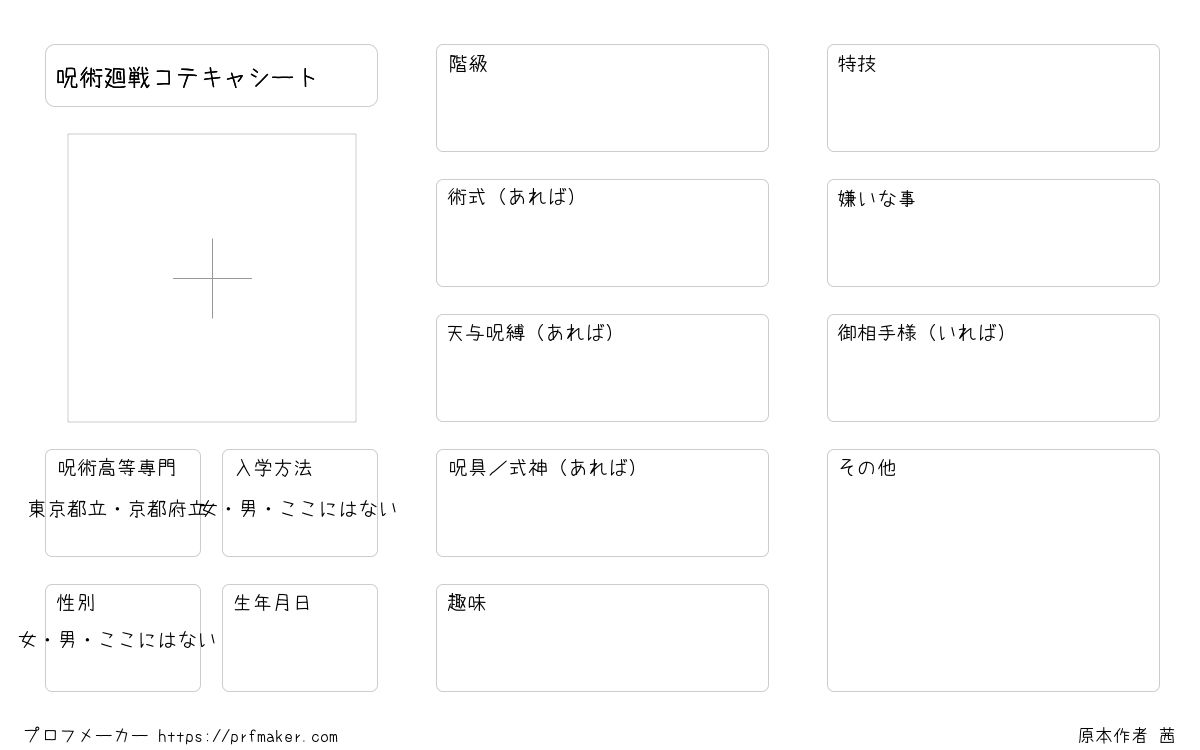Select the large その他 text area

click(x=993, y=570)
